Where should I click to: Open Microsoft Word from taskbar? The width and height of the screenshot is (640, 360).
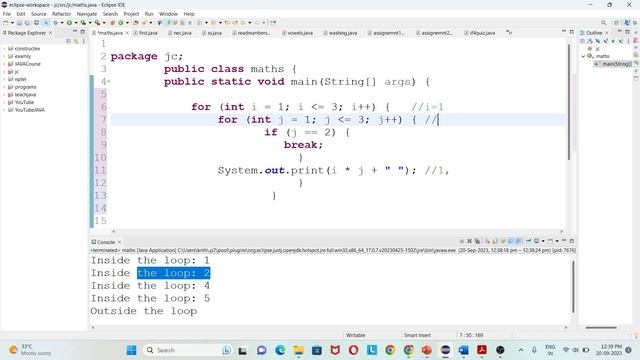pos(463,350)
